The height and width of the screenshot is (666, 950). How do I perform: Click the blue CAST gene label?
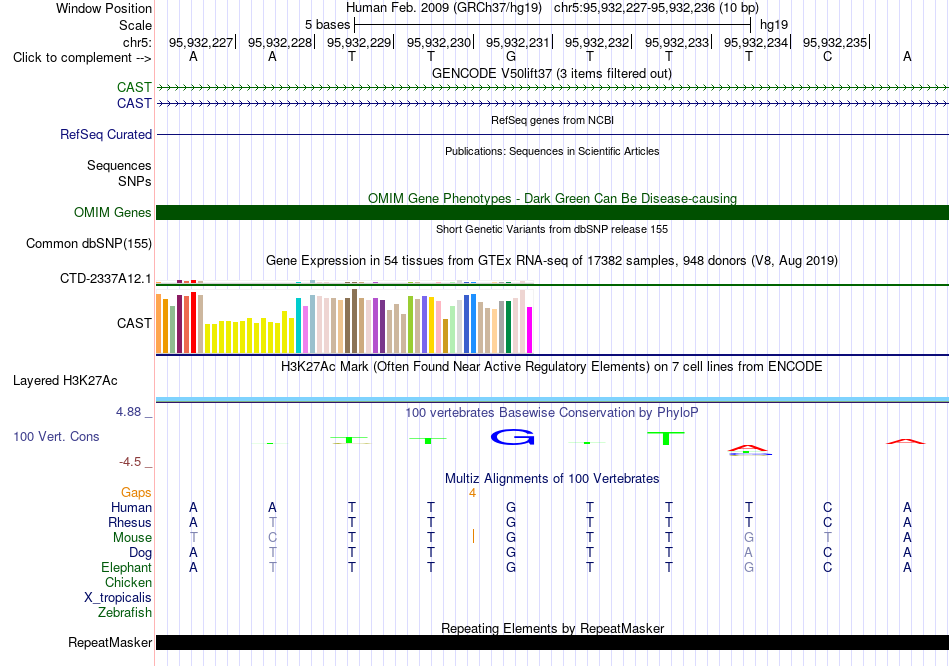134,104
